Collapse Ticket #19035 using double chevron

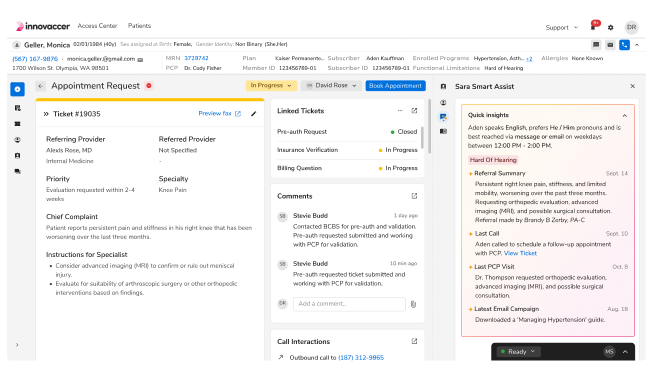46,114
